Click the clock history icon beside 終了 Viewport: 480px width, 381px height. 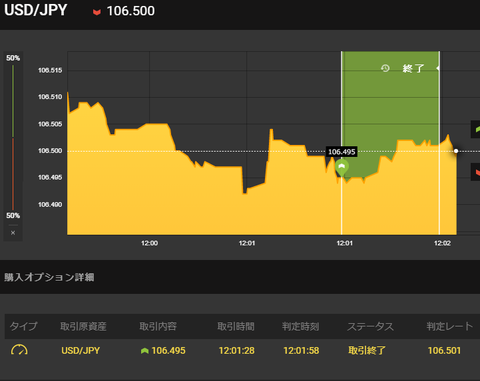pos(385,68)
